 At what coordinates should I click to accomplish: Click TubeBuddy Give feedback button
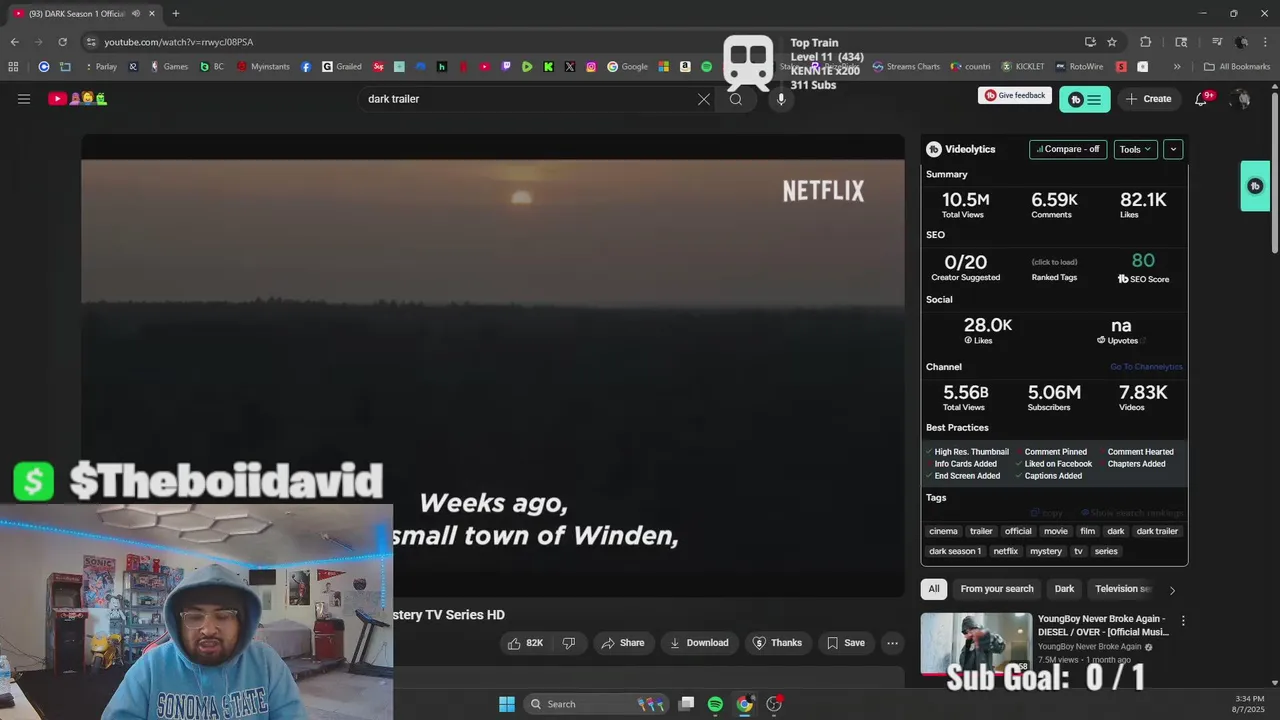[1015, 96]
